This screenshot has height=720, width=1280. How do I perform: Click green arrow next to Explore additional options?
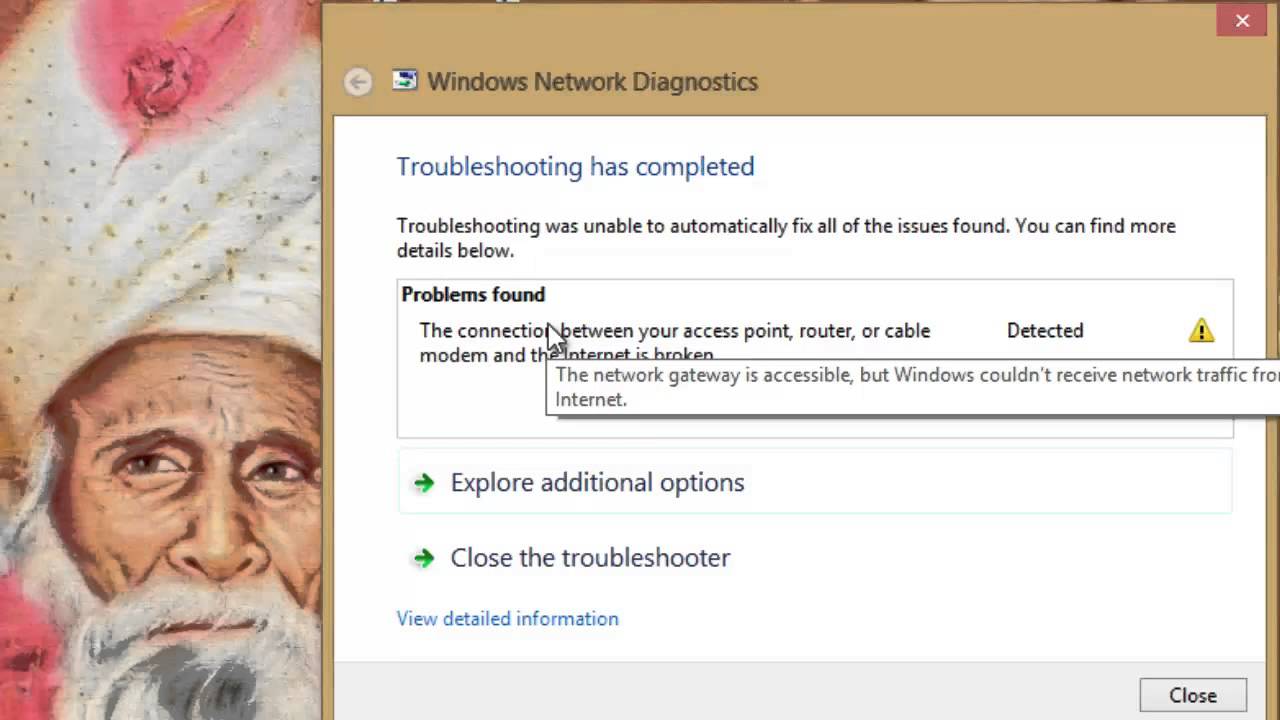click(424, 483)
